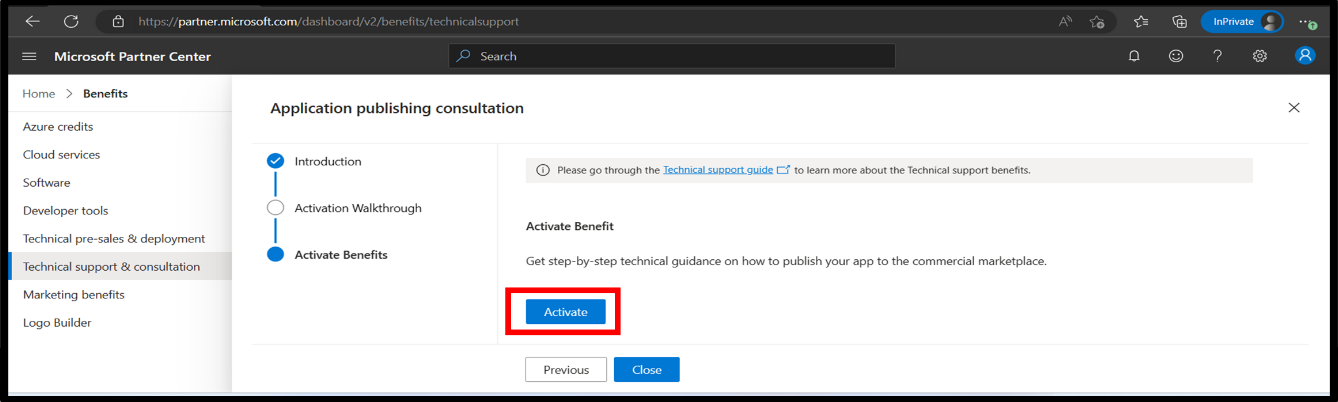This screenshot has width=1338, height=402.
Task: Open the settings gear icon
Action: (x=1260, y=56)
